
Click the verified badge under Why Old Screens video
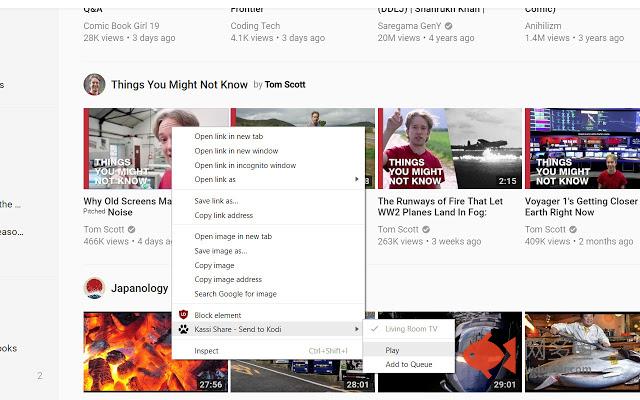coord(131,229)
